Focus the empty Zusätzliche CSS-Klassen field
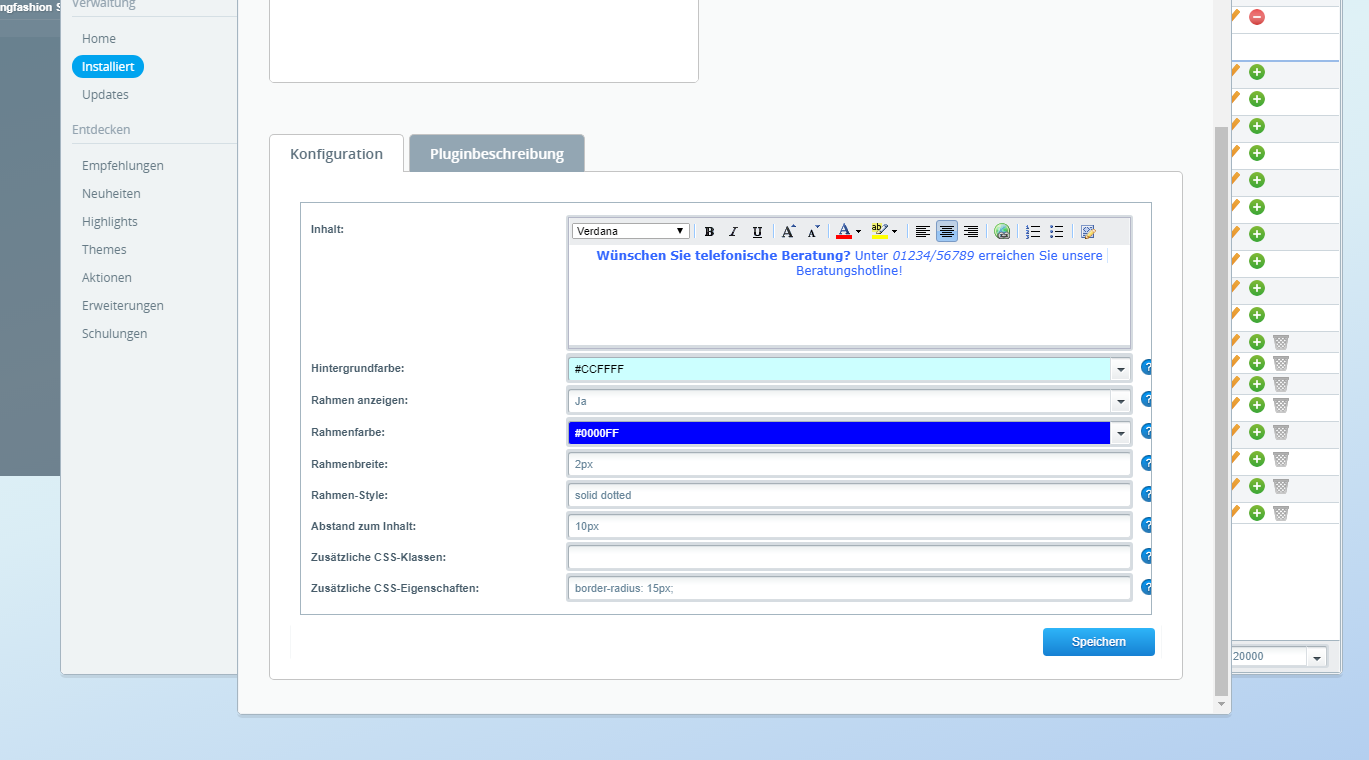Image resolution: width=1369 pixels, height=760 pixels. [850, 557]
